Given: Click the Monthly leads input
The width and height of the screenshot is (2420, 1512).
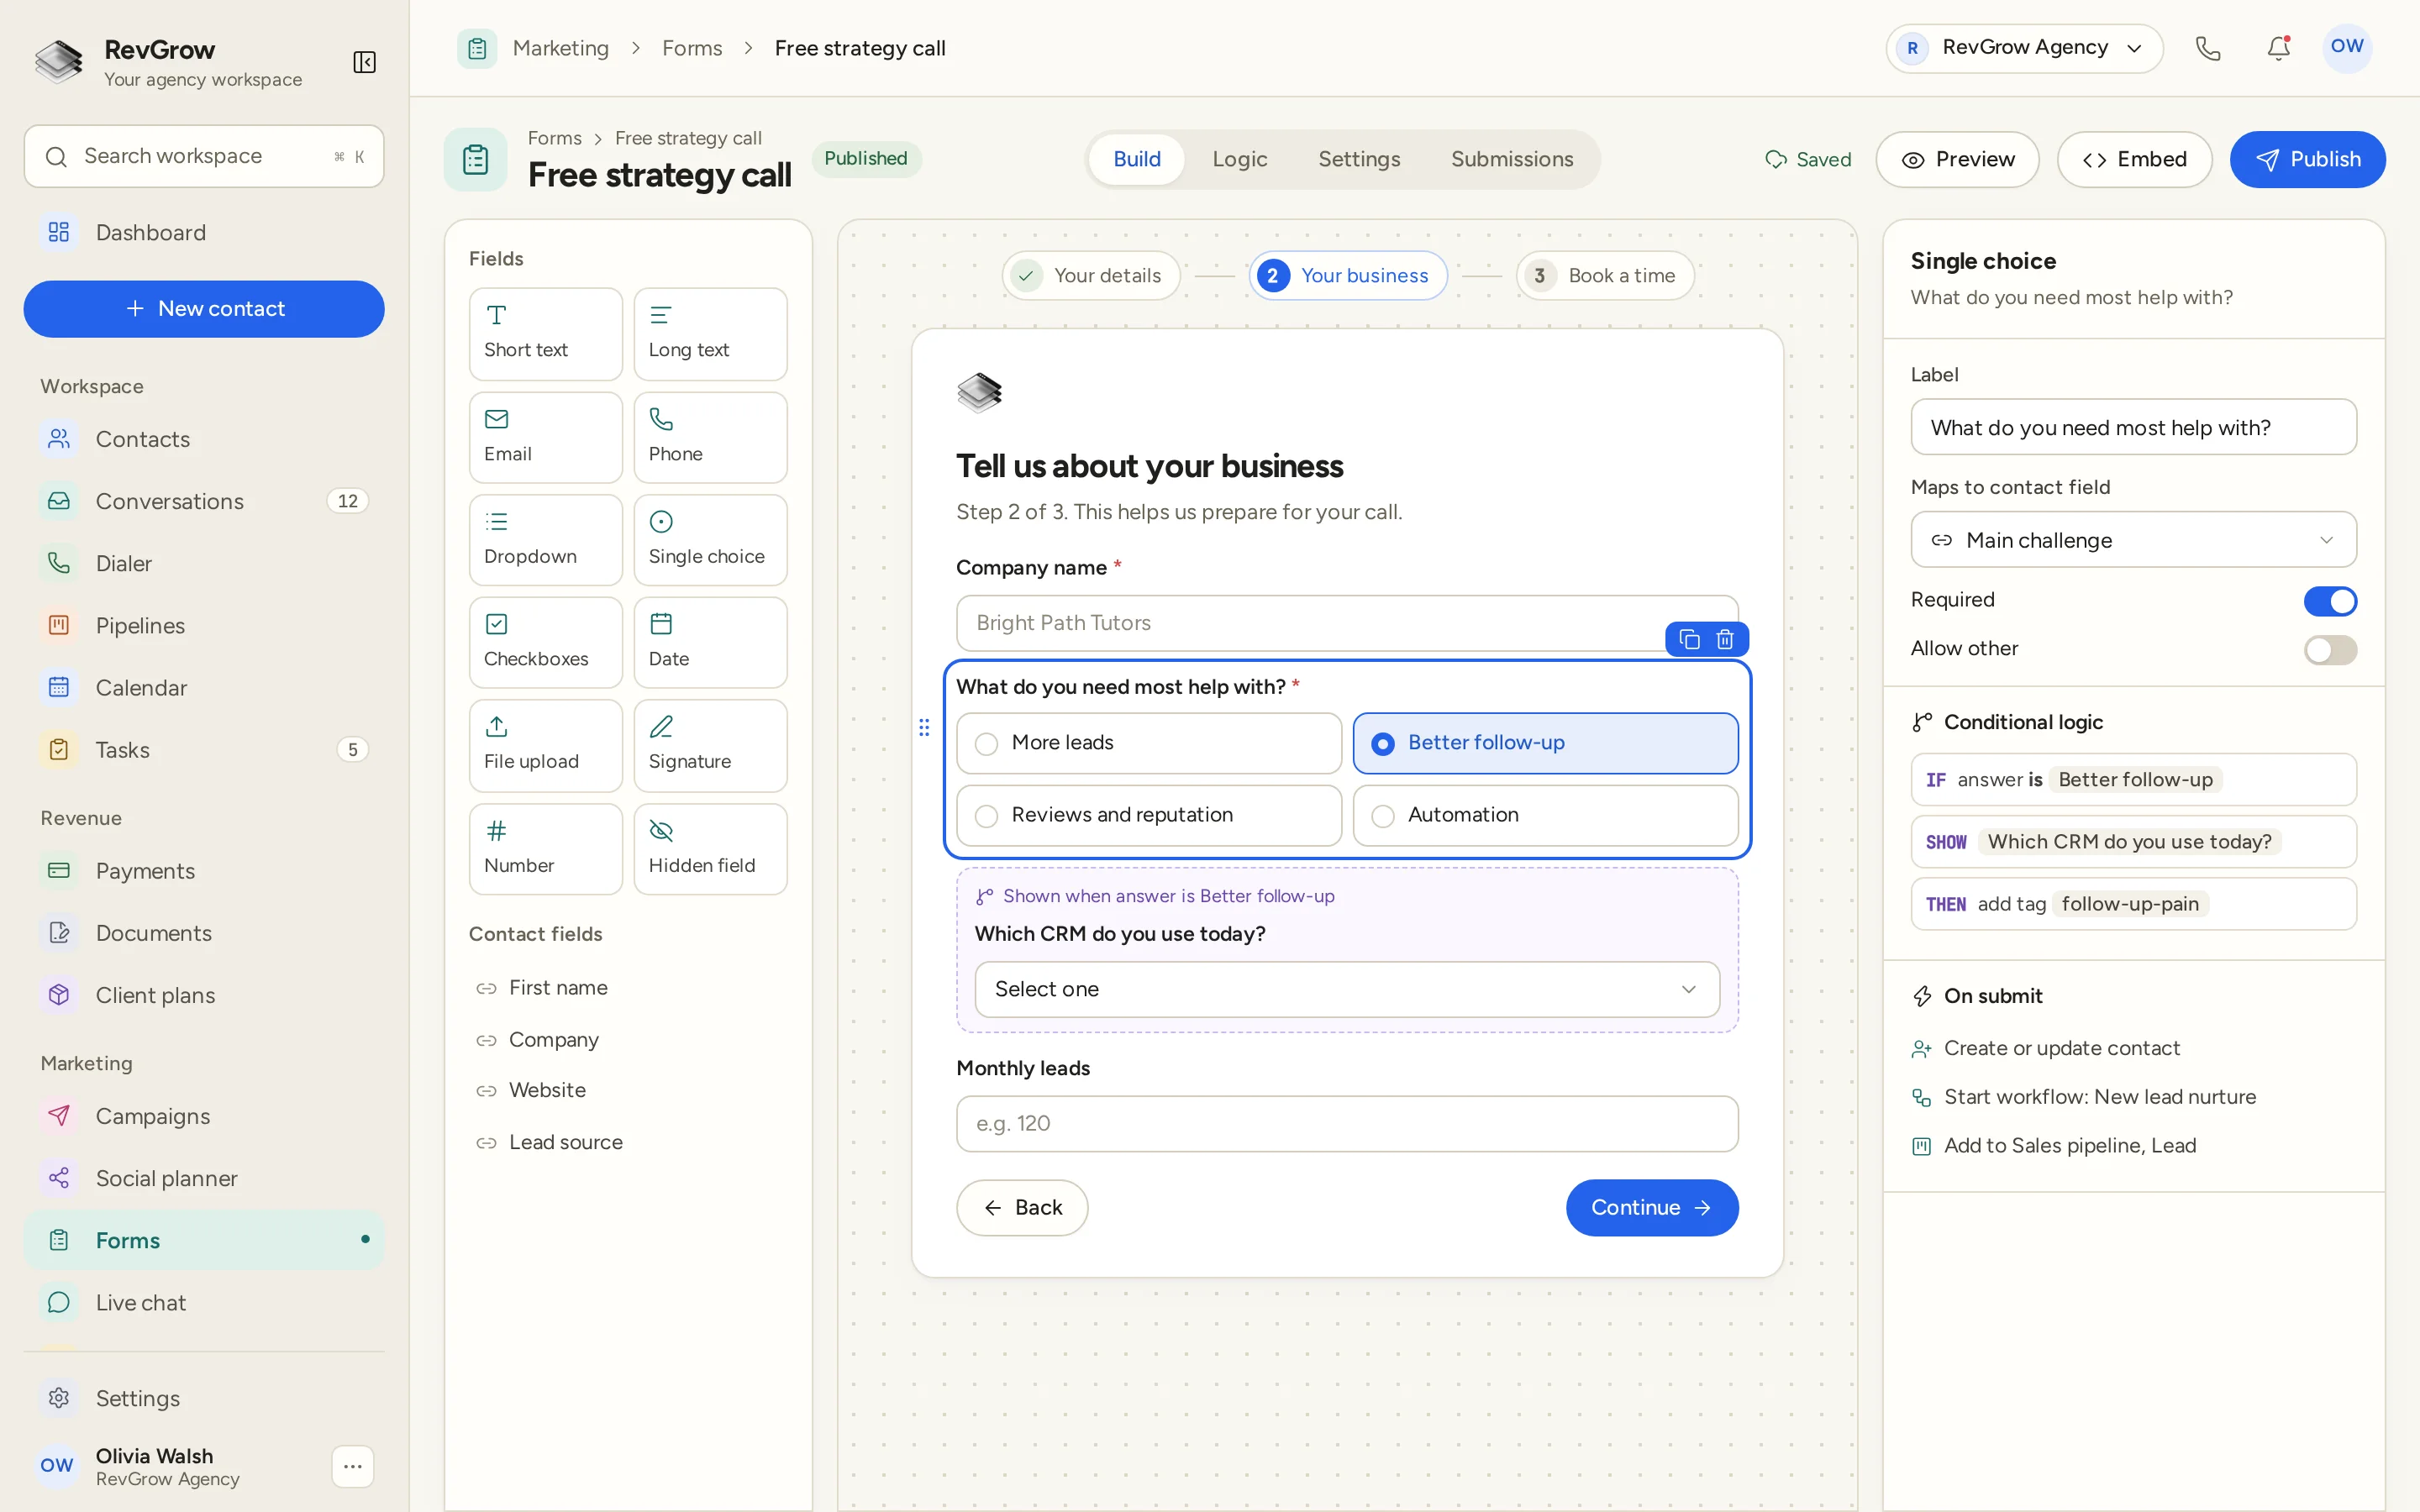Looking at the screenshot, I should (x=1346, y=1123).
